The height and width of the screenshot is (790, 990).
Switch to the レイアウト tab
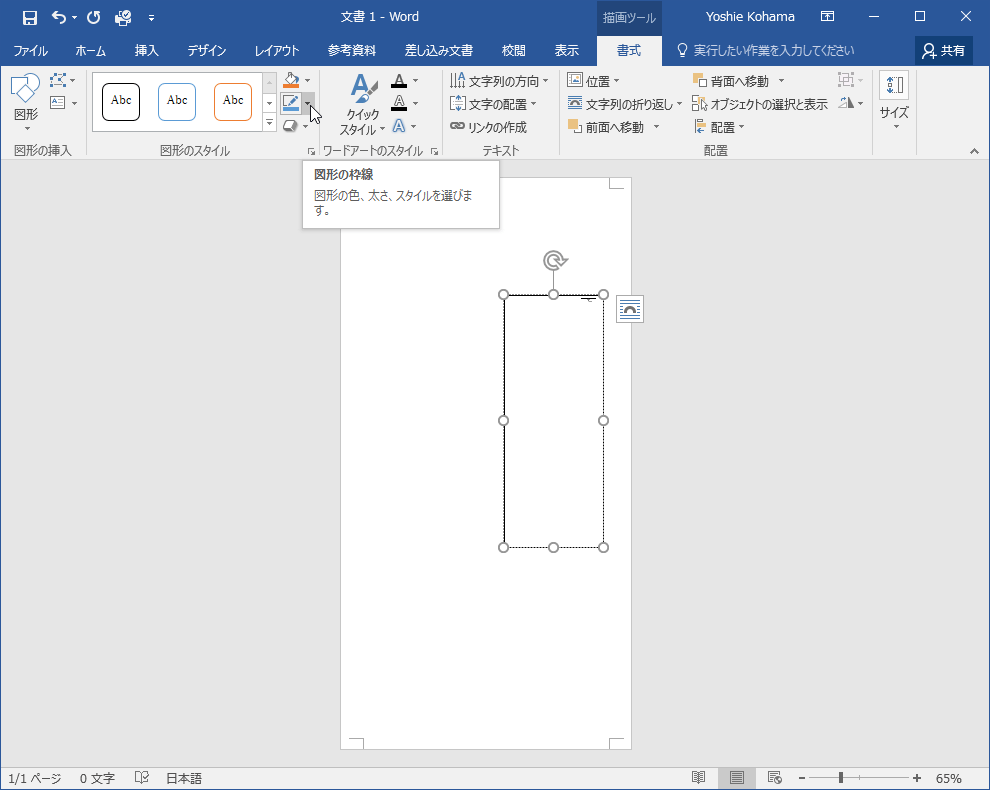click(x=277, y=51)
